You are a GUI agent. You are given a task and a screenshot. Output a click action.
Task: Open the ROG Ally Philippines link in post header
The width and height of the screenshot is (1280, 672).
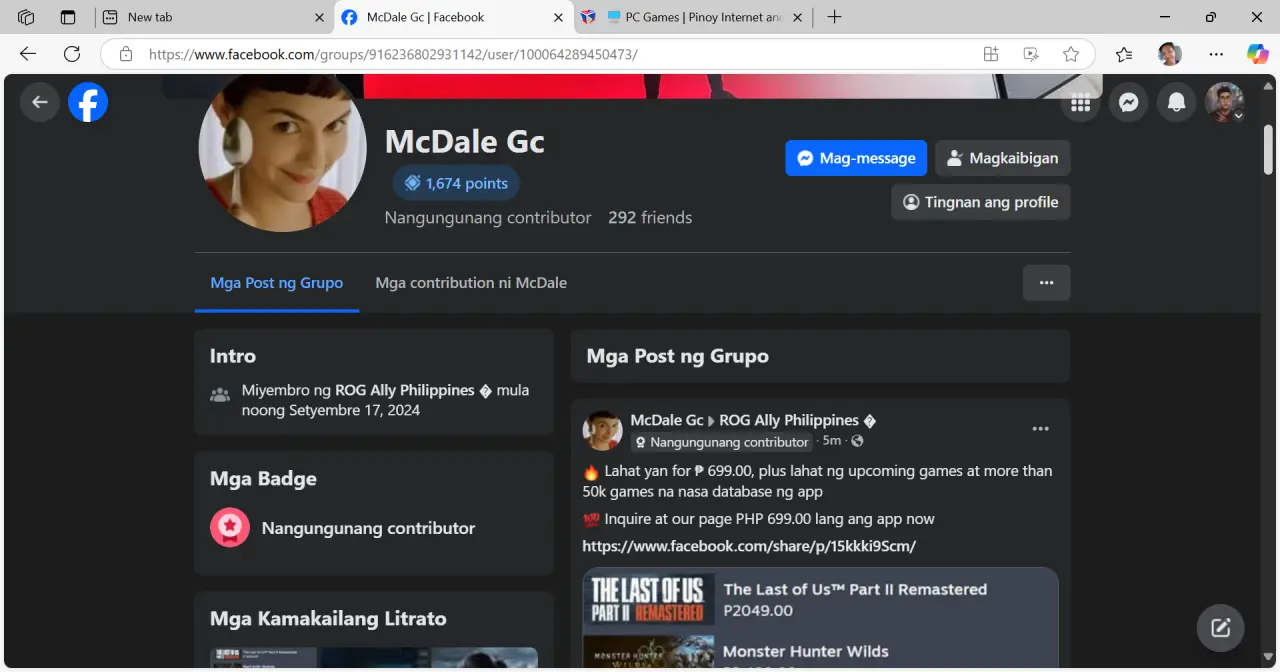coord(797,420)
